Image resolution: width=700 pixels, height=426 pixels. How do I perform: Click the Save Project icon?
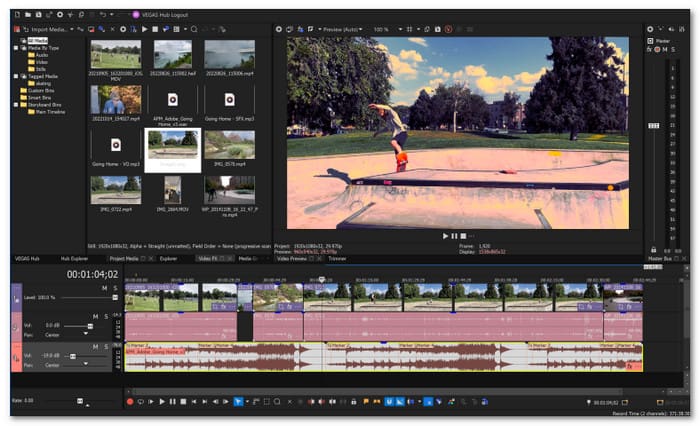click(x=38, y=15)
